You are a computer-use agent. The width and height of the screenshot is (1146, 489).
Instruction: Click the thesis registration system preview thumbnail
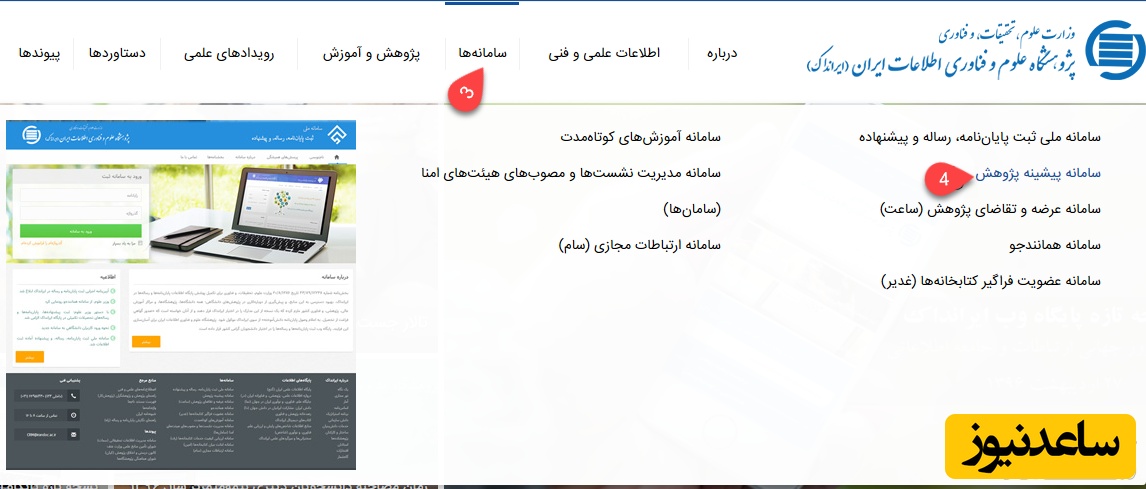[181, 295]
